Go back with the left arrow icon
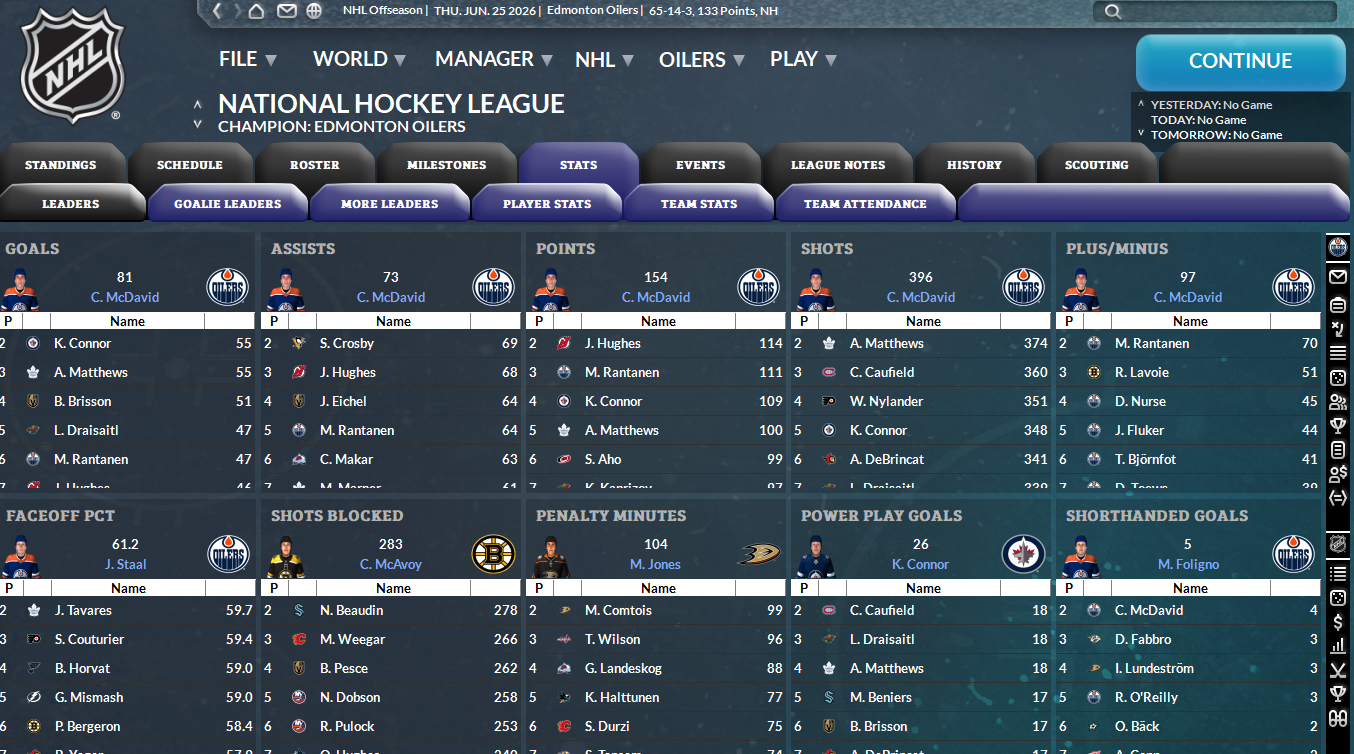 [x=219, y=11]
